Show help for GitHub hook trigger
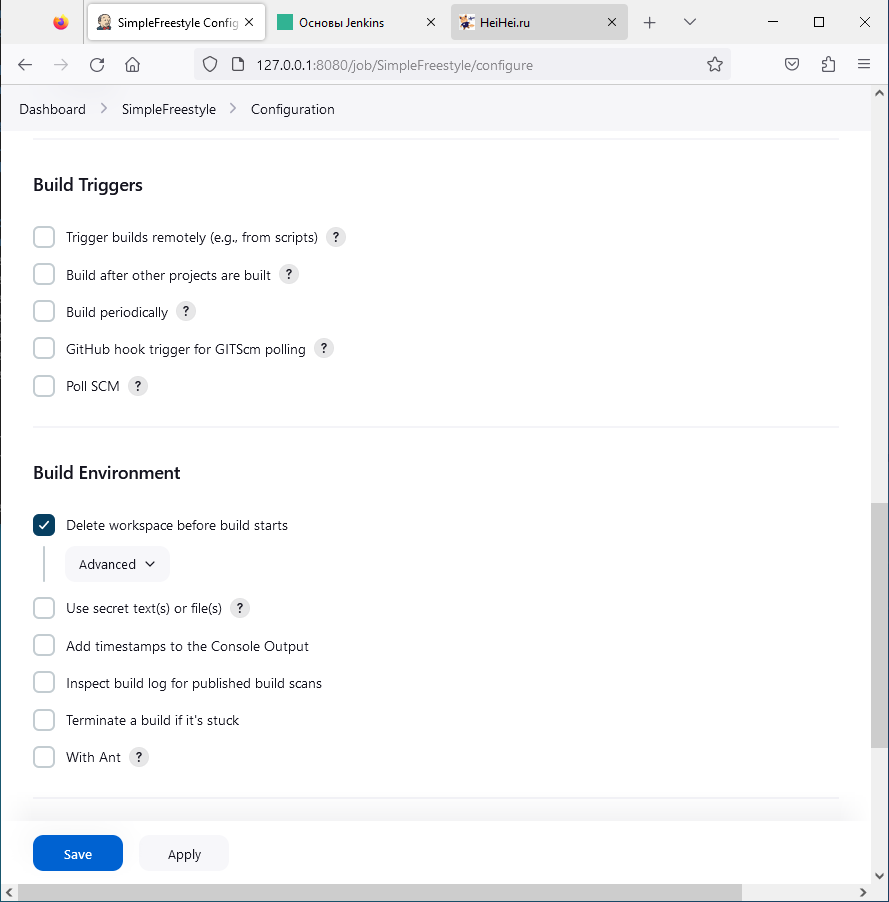The height and width of the screenshot is (902, 889). click(324, 349)
